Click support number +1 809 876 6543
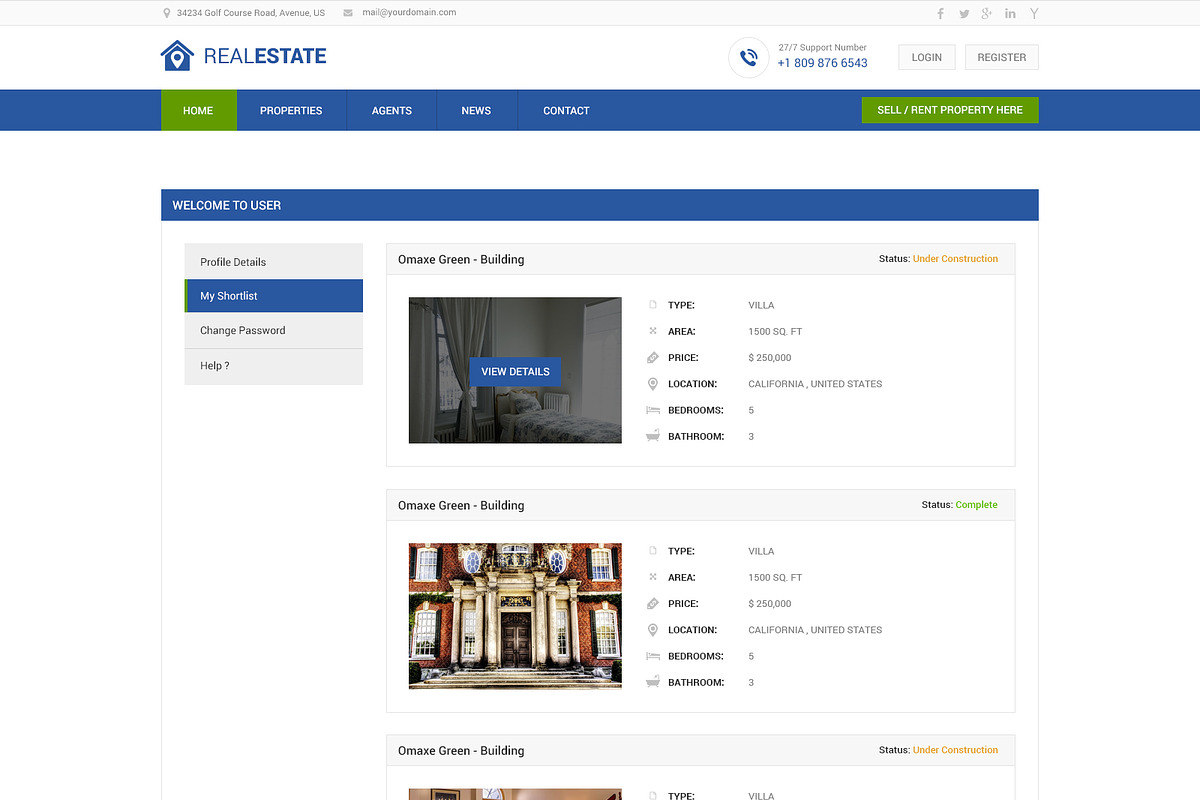Viewport: 1200px width, 800px height. pyautogui.click(x=823, y=63)
